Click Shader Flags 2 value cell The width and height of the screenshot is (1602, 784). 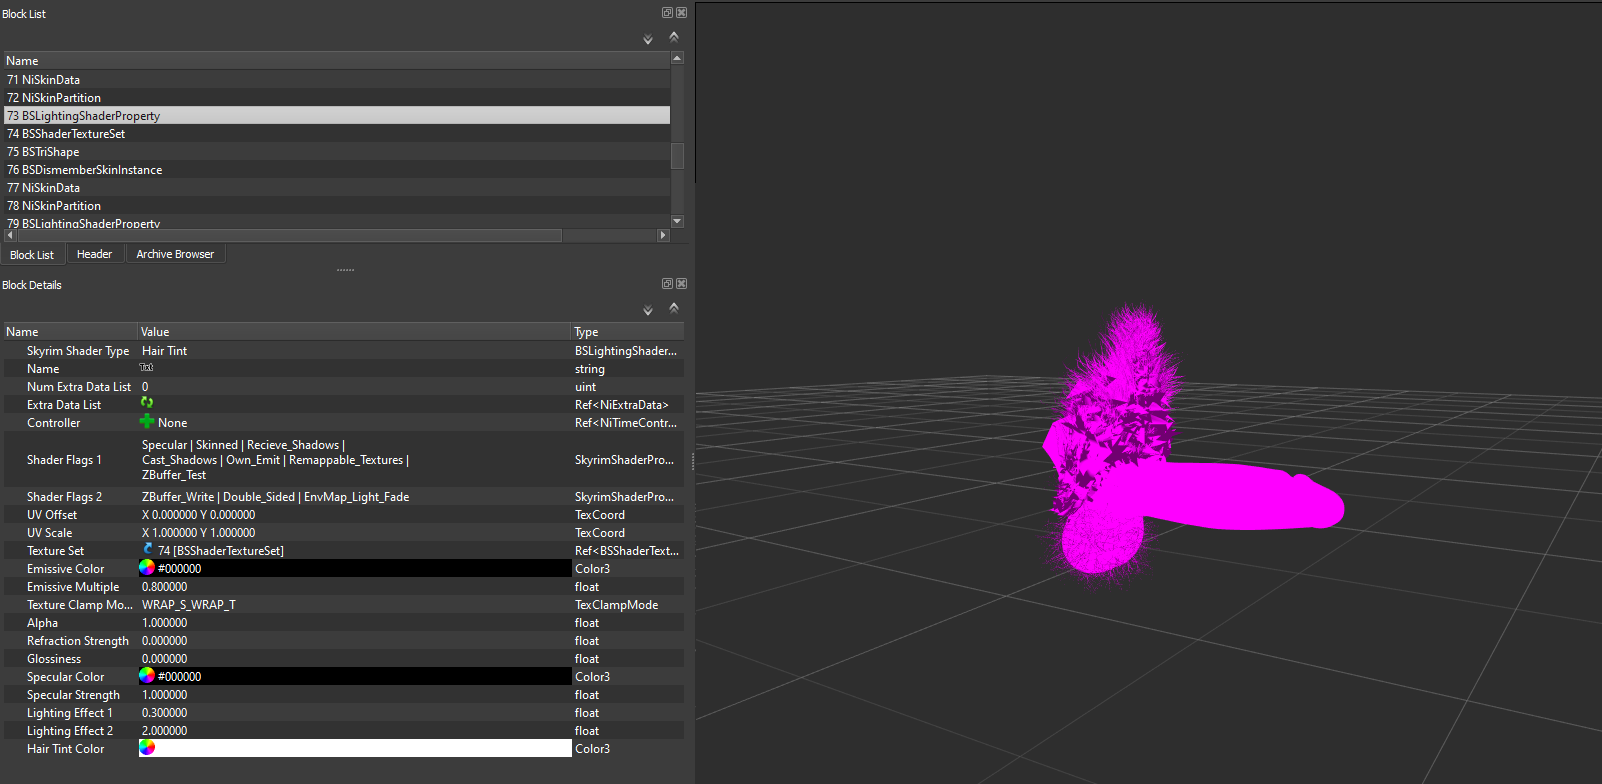click(x=354, y=496)
